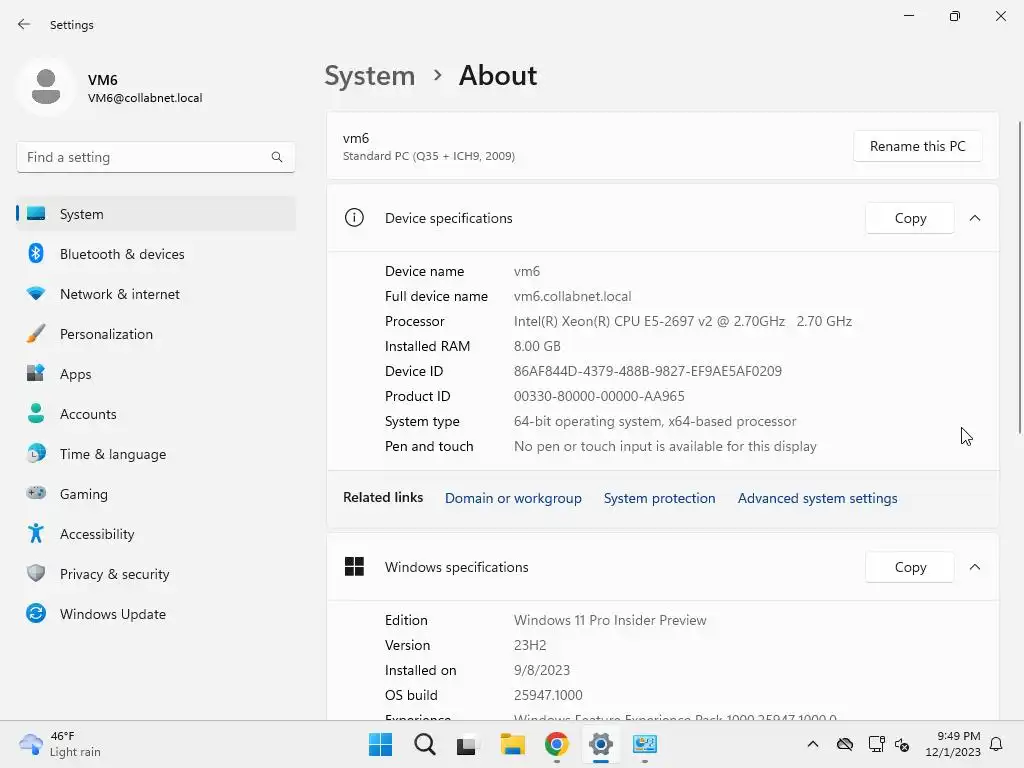Go to Gaming settings
This screenshot has height=768, width=1024.
[x=156, y=494]
